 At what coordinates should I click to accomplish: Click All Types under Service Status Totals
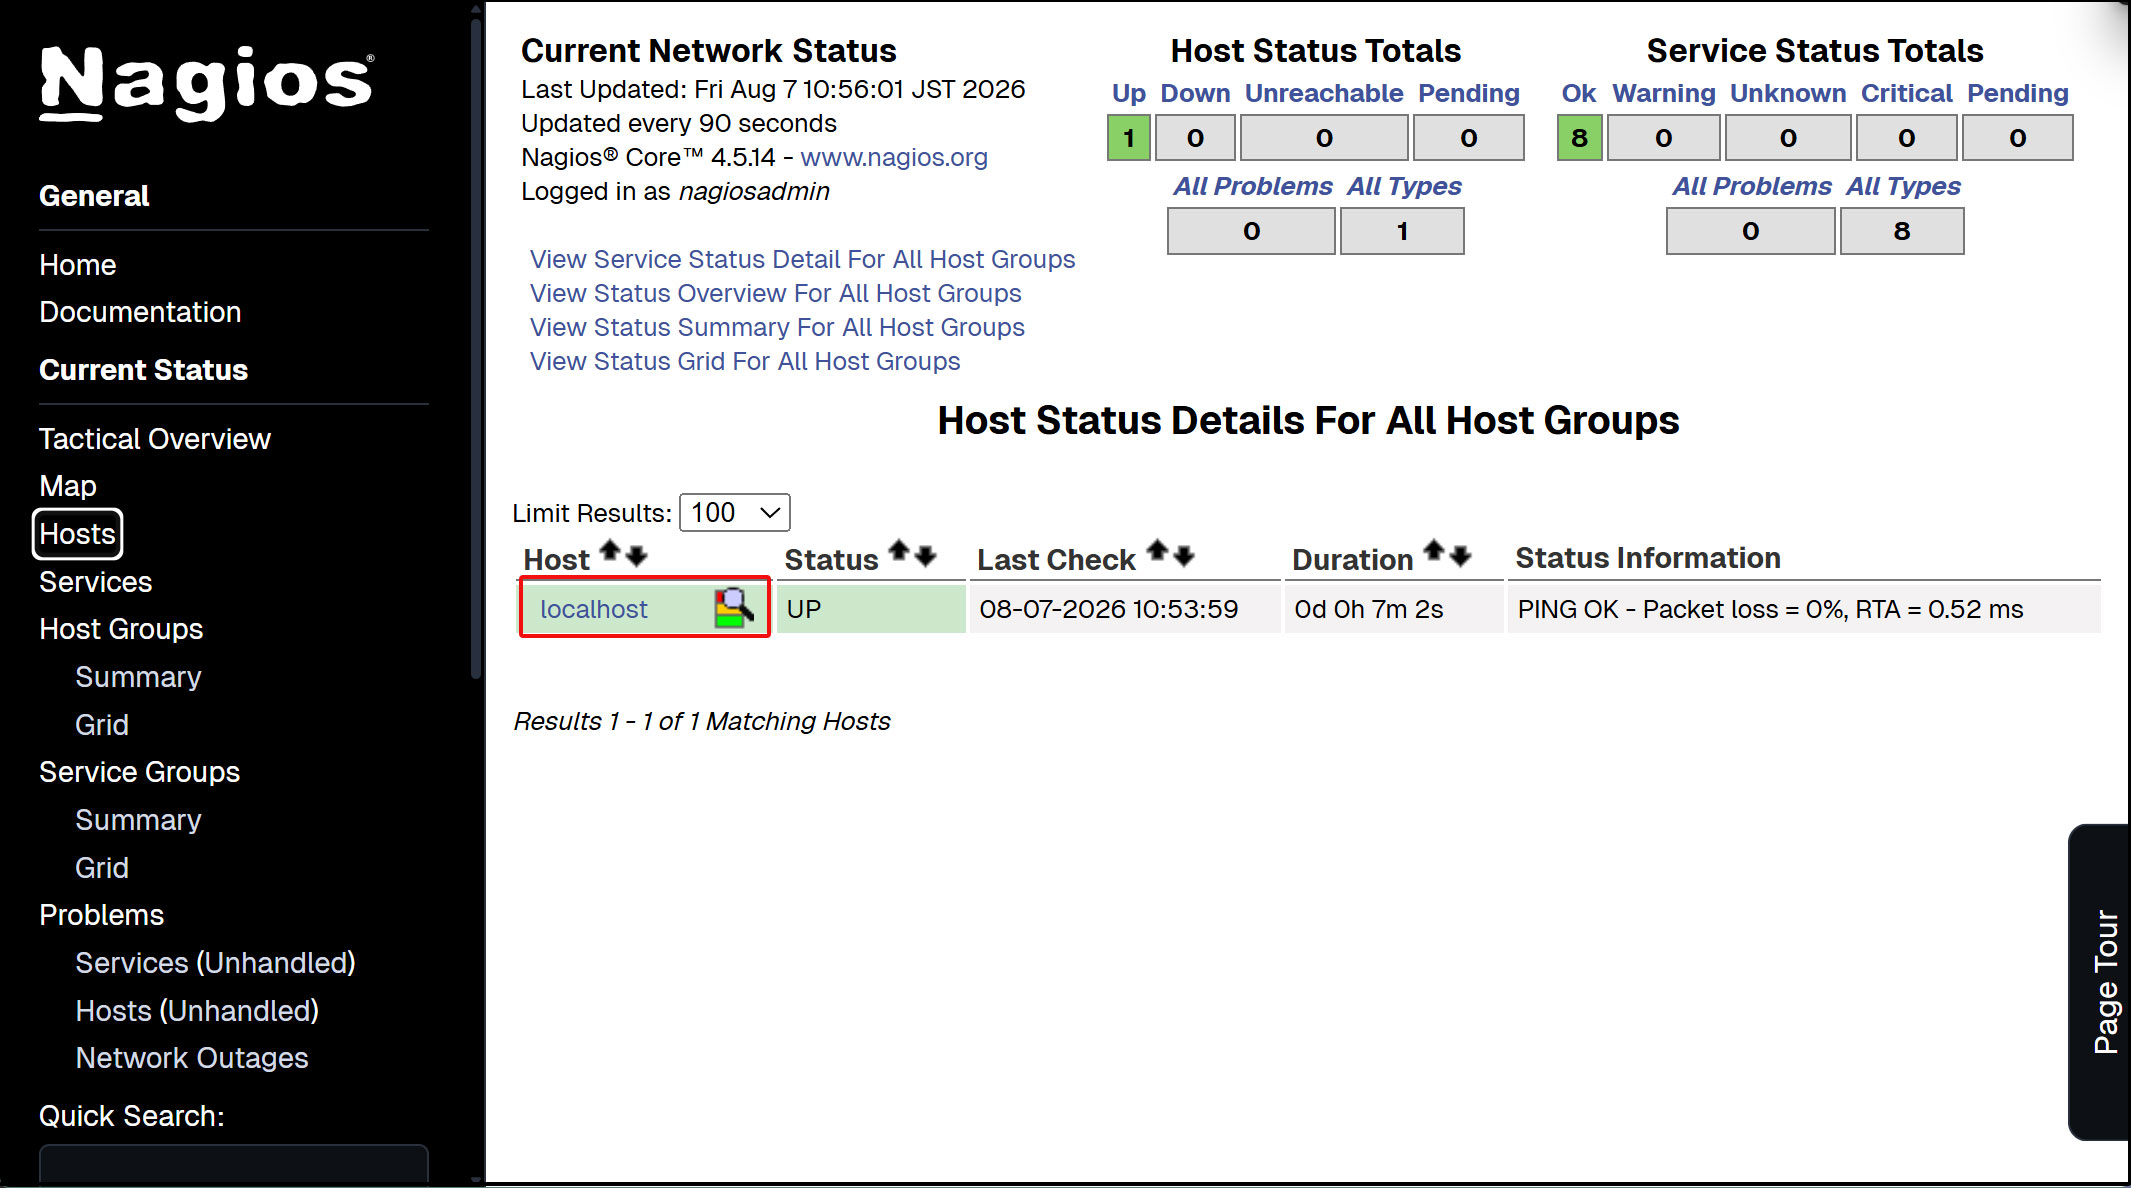tap(1903, 186)
